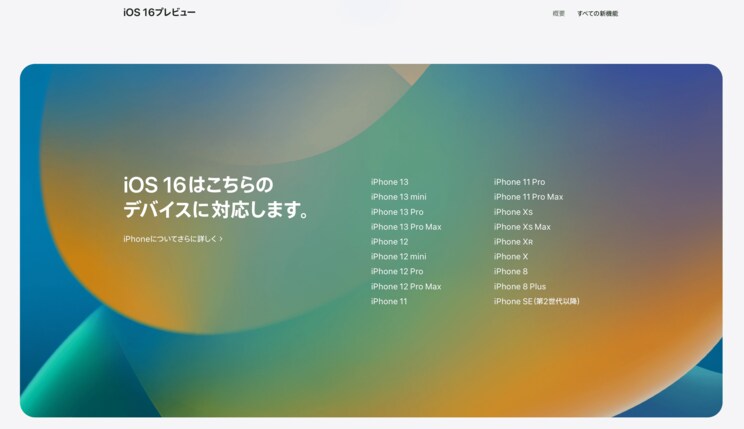744x429 pixels.
Task: Select iPhone 12 Pro Max in the list
Action: click(405, 287)
